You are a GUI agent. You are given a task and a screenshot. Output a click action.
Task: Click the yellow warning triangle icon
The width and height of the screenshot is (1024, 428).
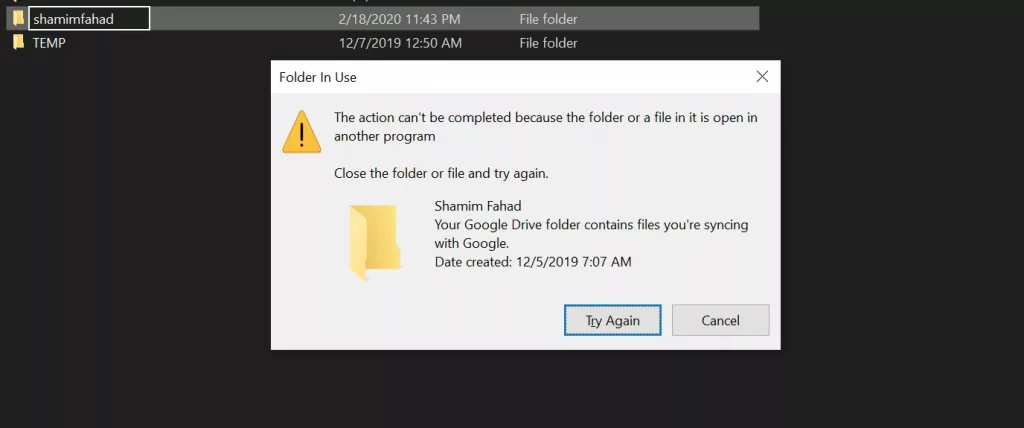coord(301,132)
